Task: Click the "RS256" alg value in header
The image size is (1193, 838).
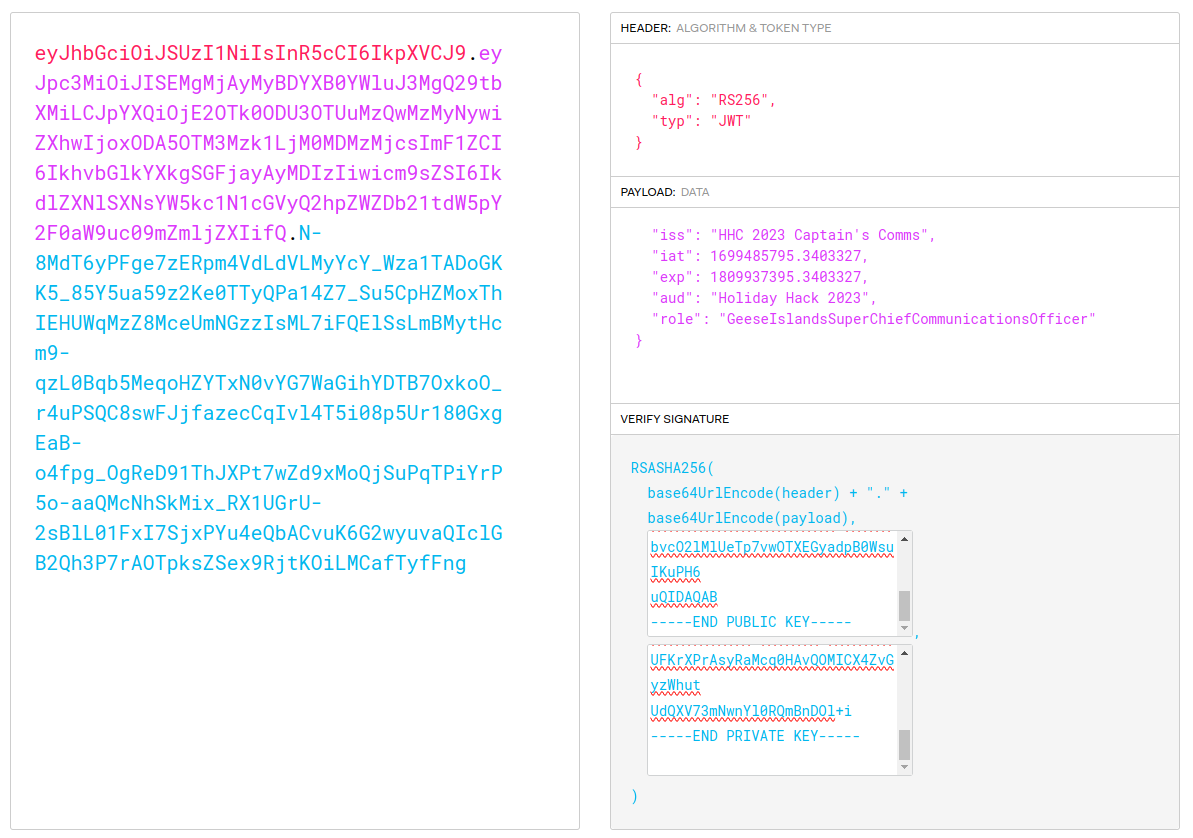Action: pyautogui.click(x=743, y=100)
